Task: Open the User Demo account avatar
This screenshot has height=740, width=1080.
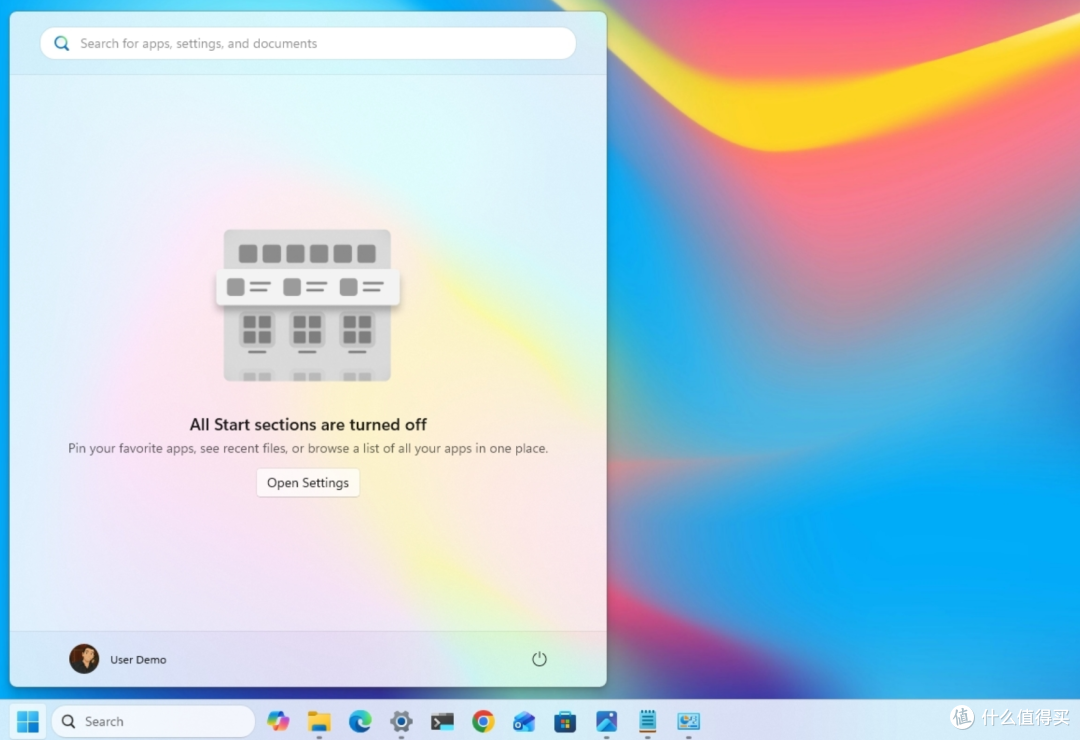Action: click(84, 659)
